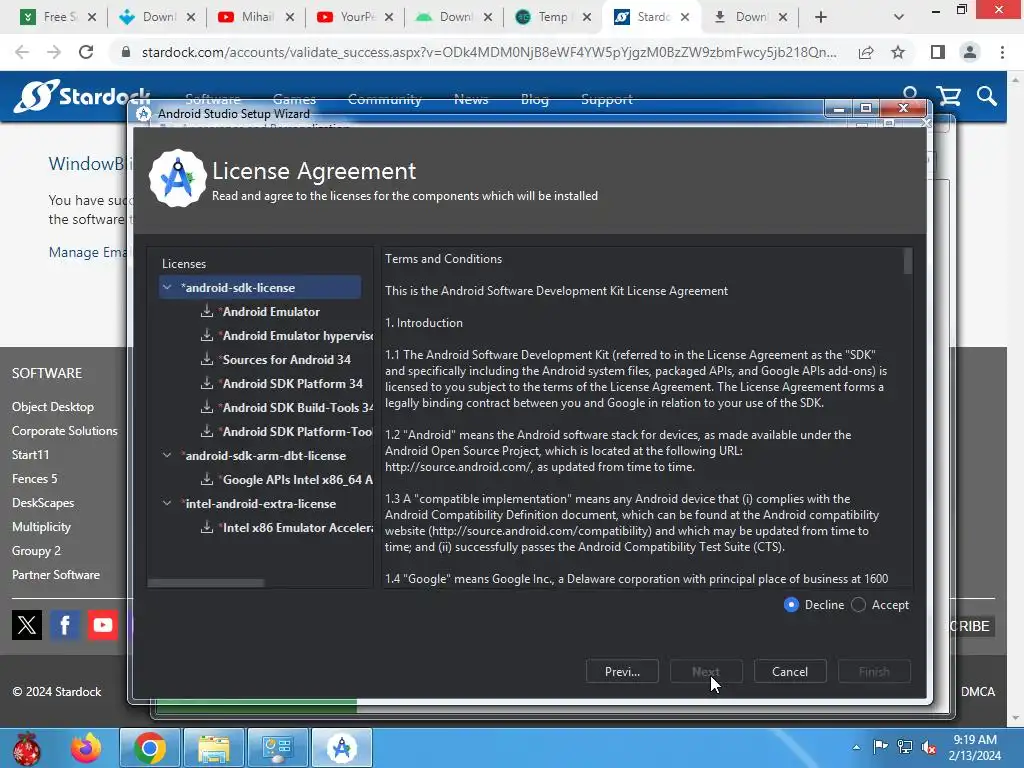Click DMCA link in footer

tap(978, 692)
